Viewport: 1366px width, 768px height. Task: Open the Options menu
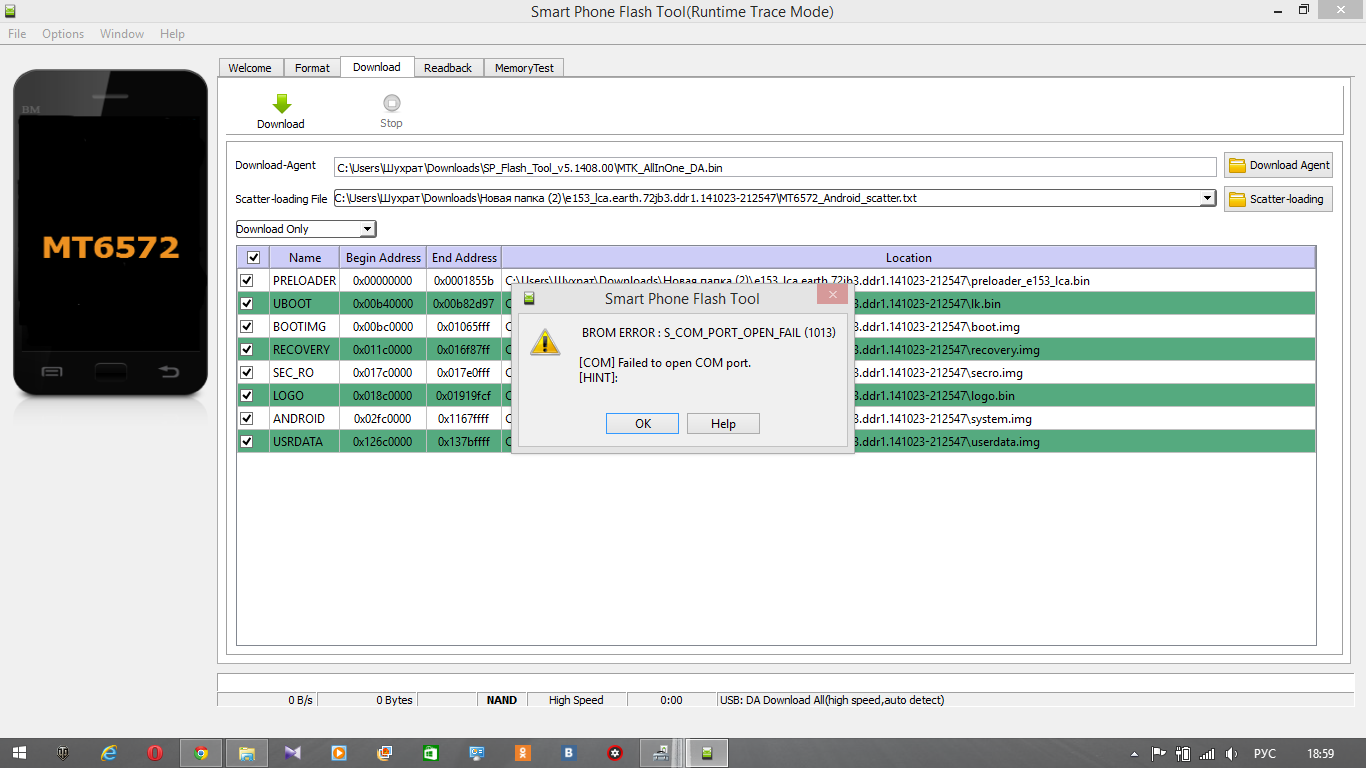click(63, 34)
